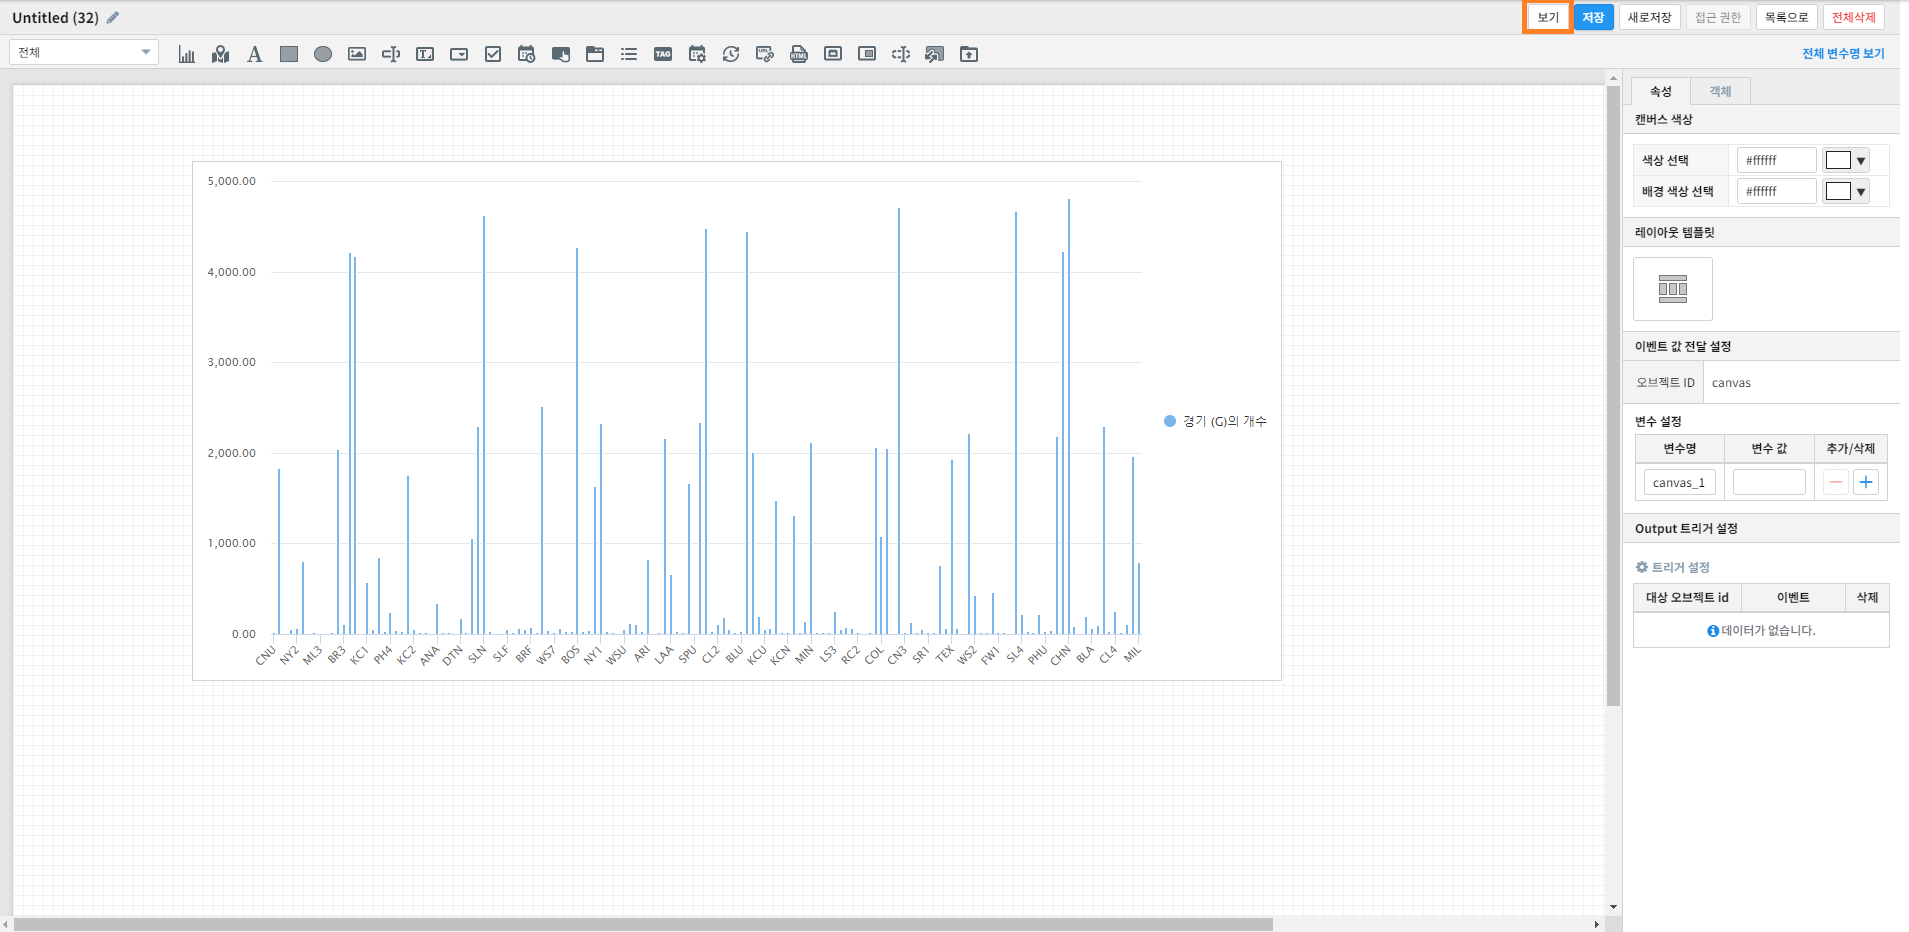
Task: Add variable with the plus button
Action: click(1866, 482)
